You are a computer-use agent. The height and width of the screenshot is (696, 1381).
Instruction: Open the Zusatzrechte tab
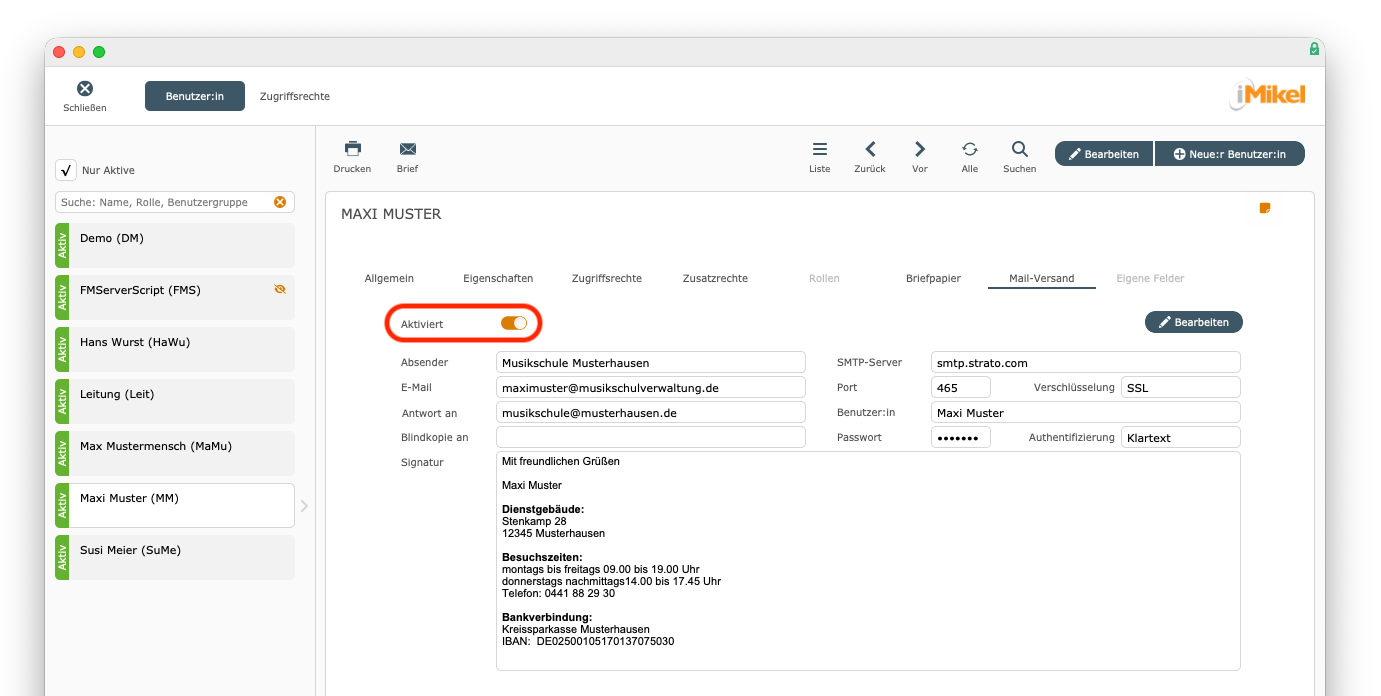(x=715, y=278)
